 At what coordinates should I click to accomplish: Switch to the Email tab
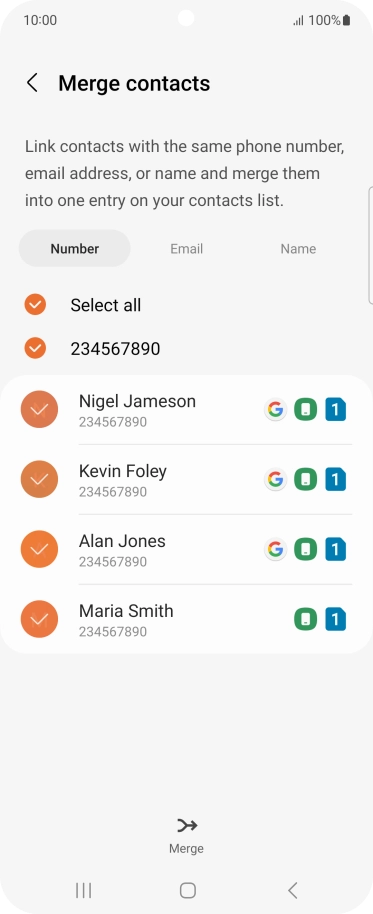(186, 248)
